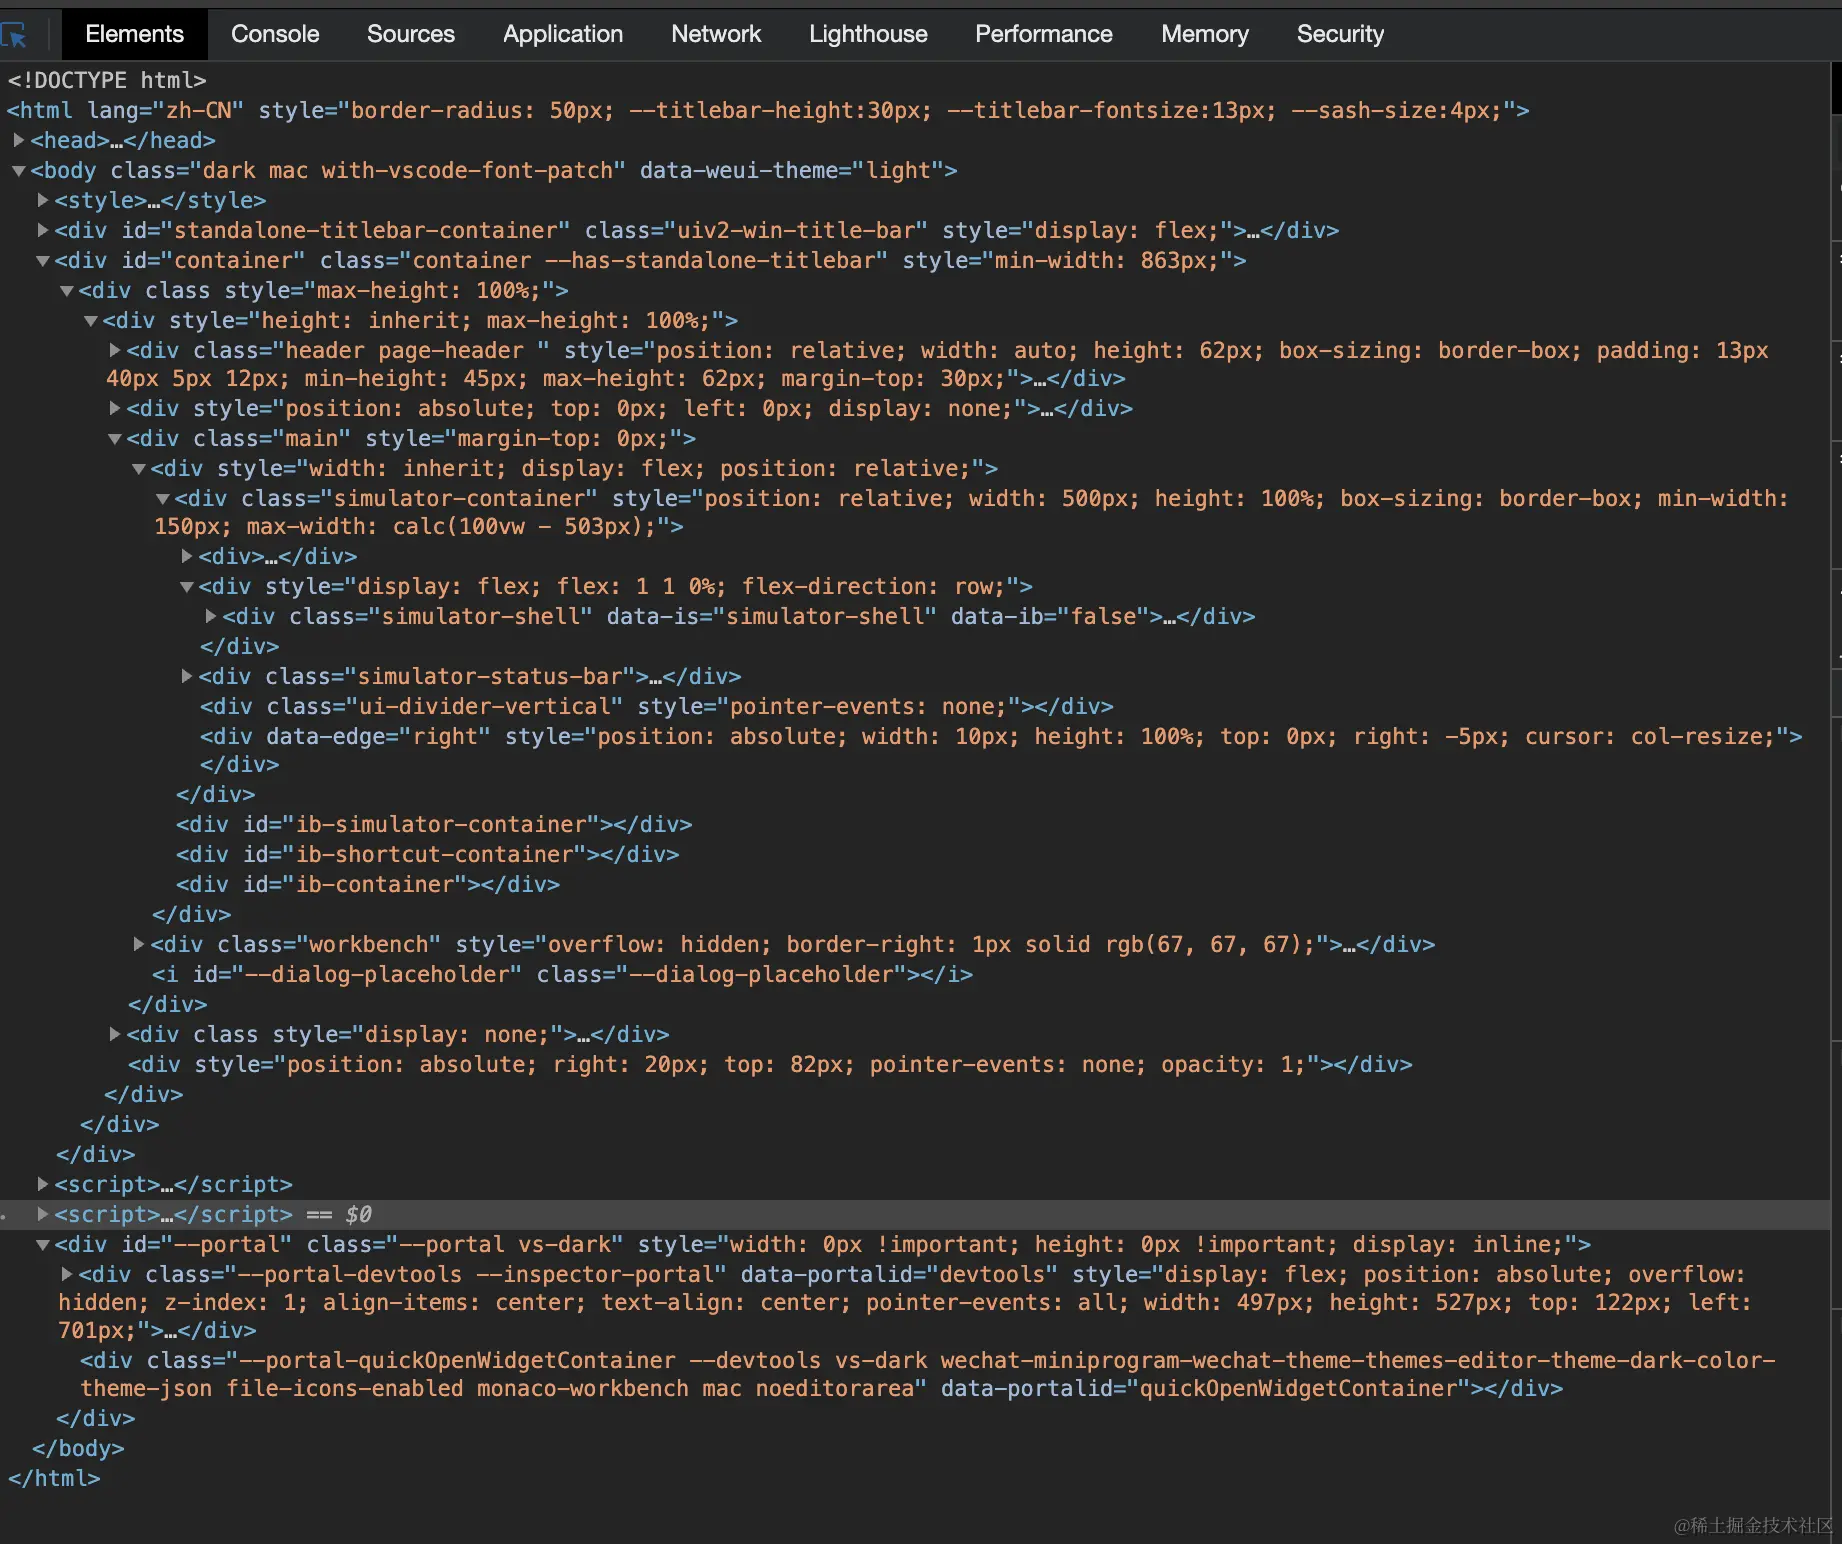
Task: Expand the workbench div
Action: click(x=138, y=944)
